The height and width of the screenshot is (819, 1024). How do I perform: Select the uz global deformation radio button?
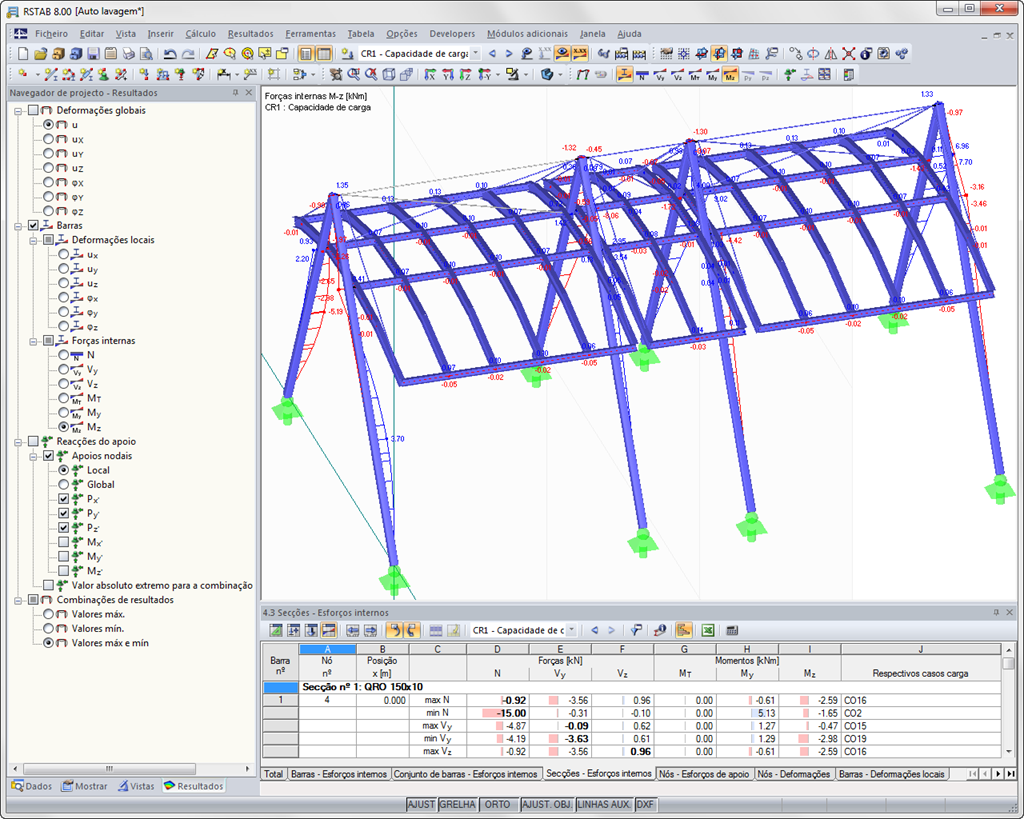click(x=48, y=167)
